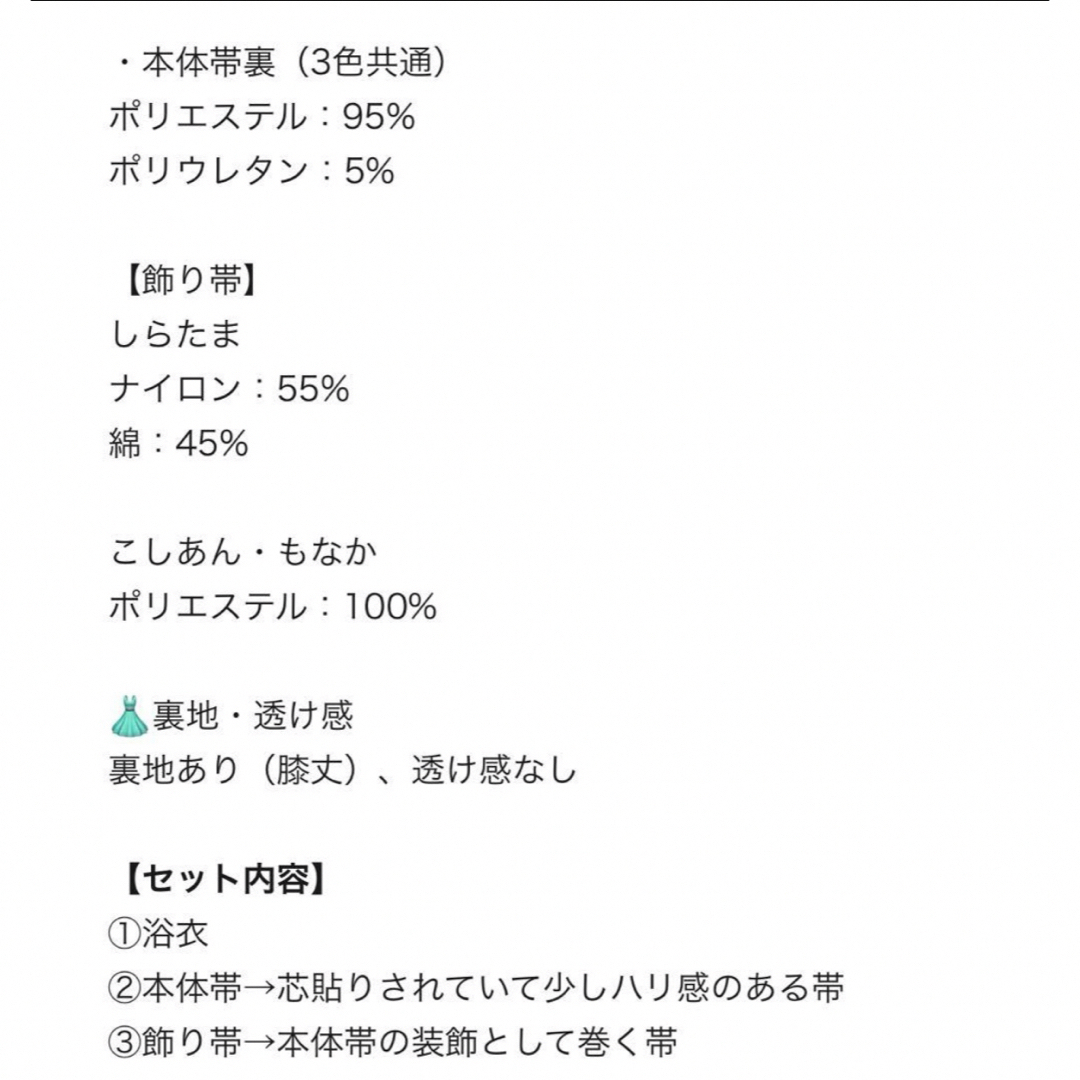
Task: Click the ③飾り帯 list item line
Action: pyautogui.click(x=393, y=1043)
